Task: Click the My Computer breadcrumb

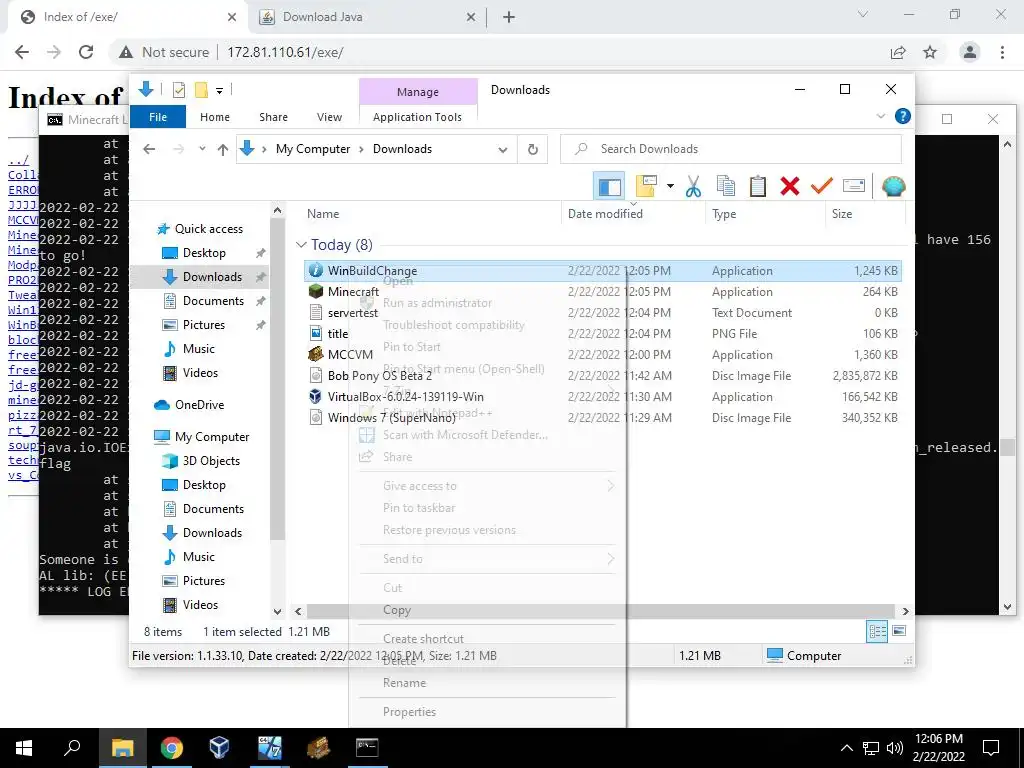Action: (x=313, y=150)
